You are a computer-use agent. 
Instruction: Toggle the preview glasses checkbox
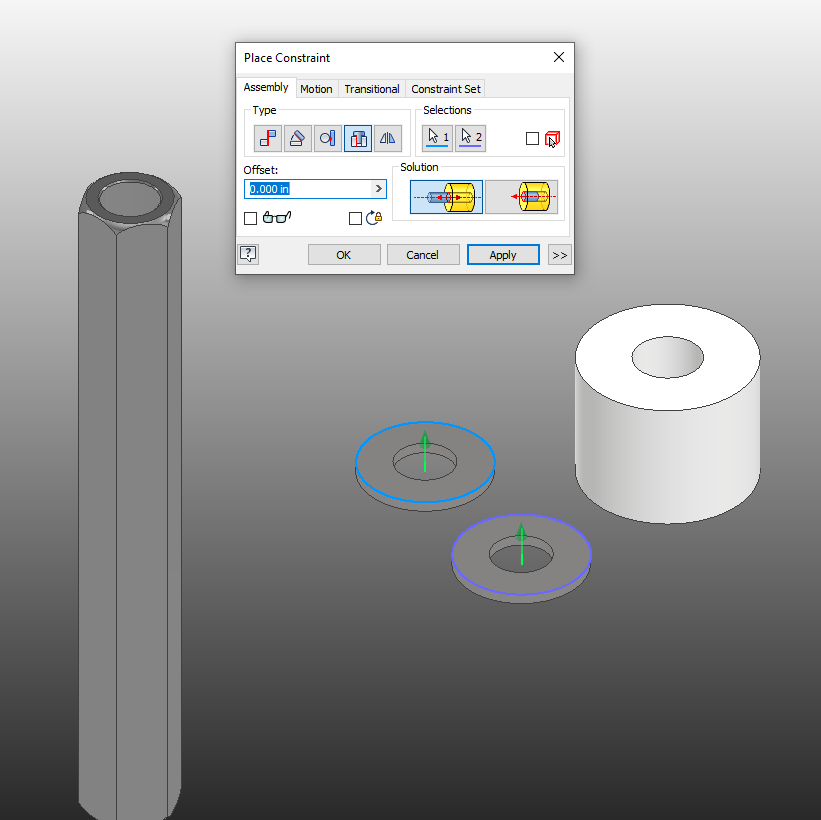coord(251,218)
